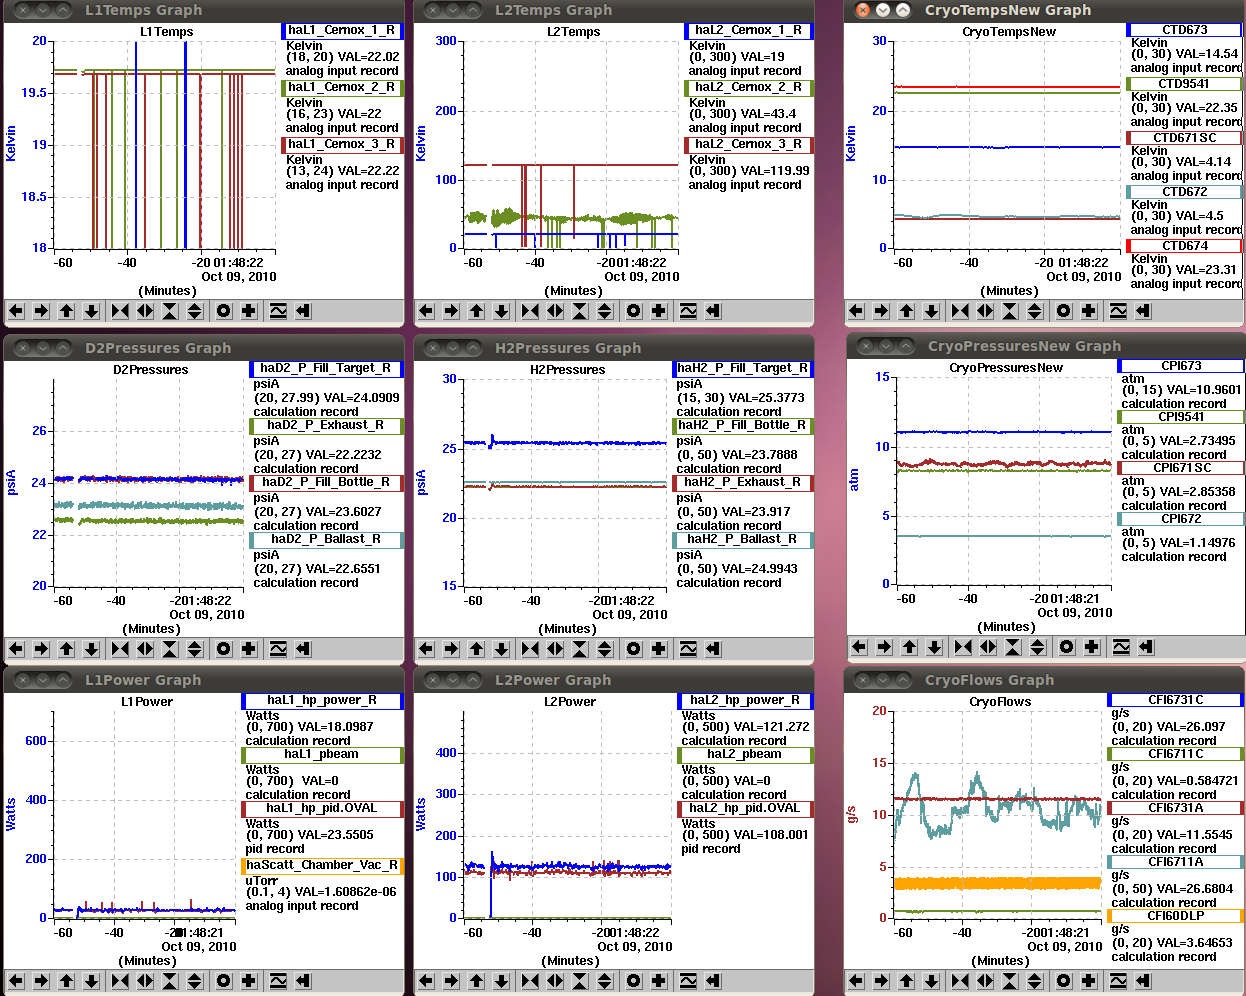The width and height of the screenshot is (1246, 996).
Task: Click expand-time diamond icon in CryoFlows Graph
Action: click(986, 981)
